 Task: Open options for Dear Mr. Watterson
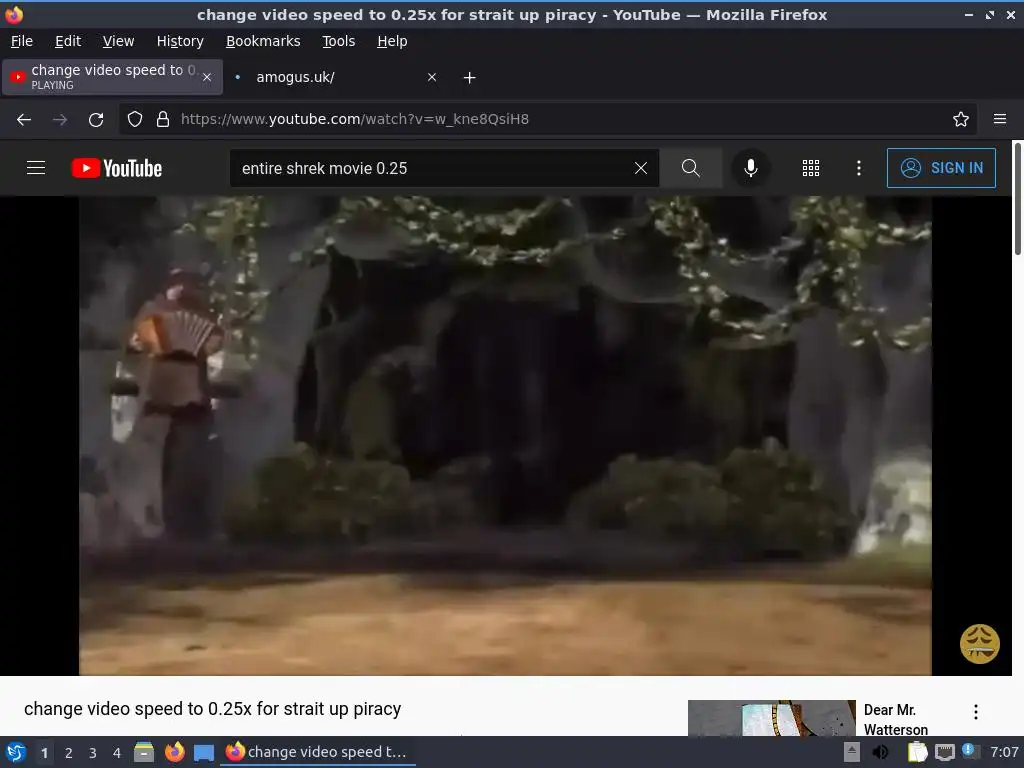point(975,712)
